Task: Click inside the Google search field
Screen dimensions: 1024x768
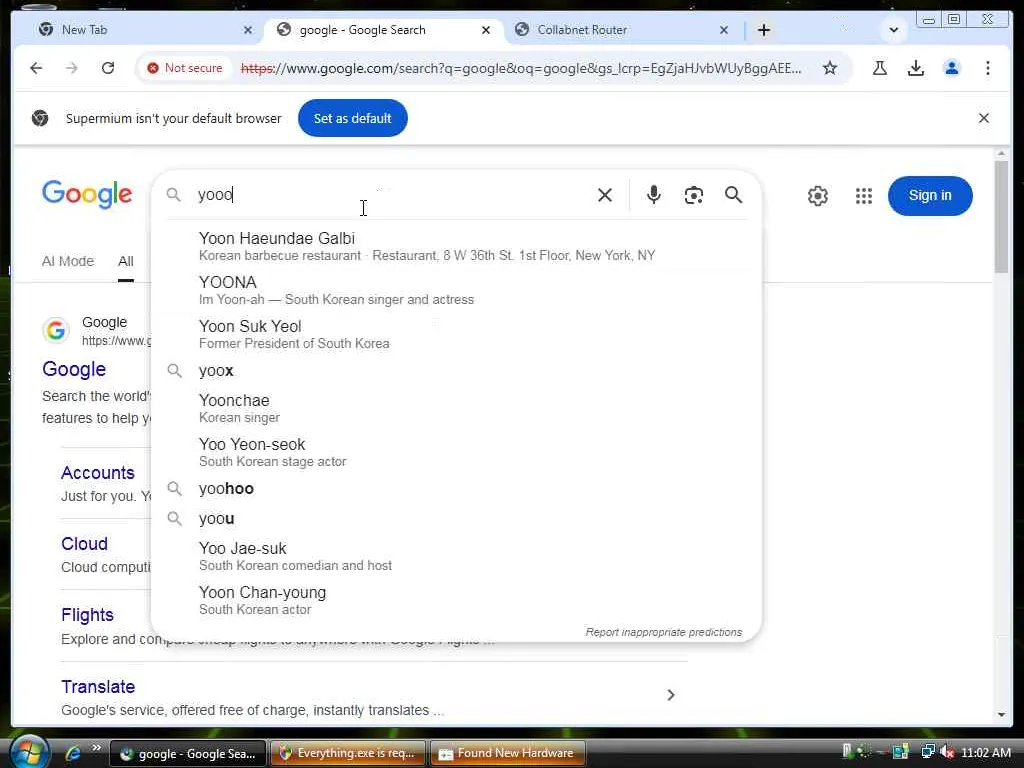Action: 392,195
